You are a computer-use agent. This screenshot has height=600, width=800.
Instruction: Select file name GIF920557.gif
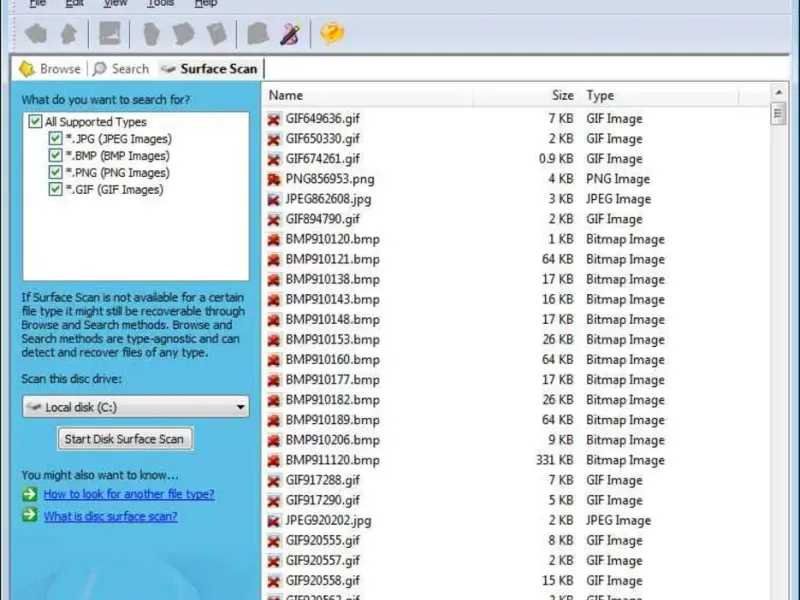pos(322,561)
